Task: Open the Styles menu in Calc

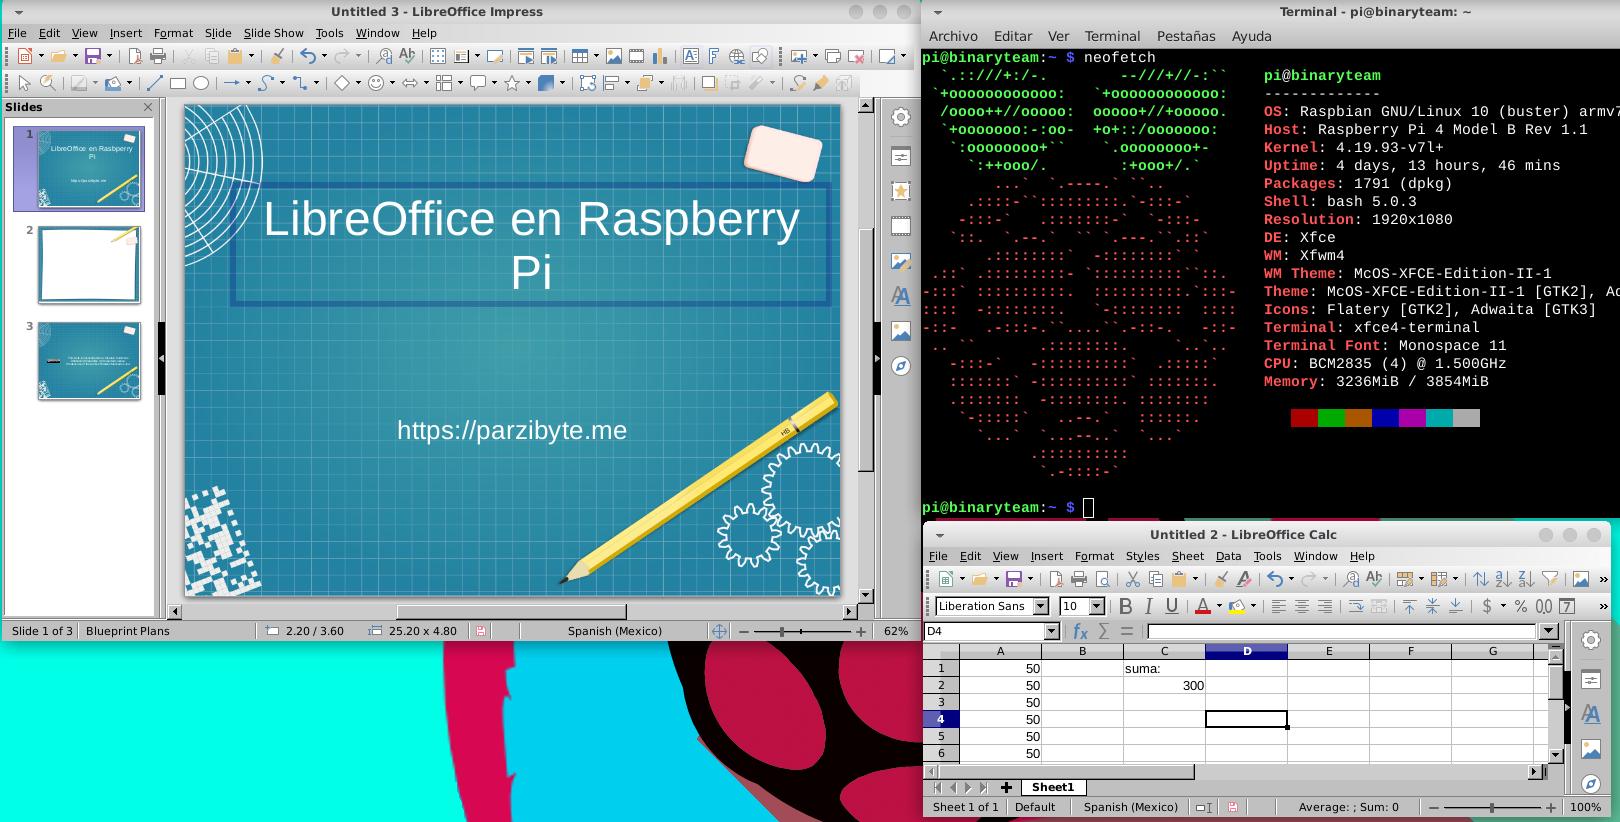Action: (x=1142, y=556)
